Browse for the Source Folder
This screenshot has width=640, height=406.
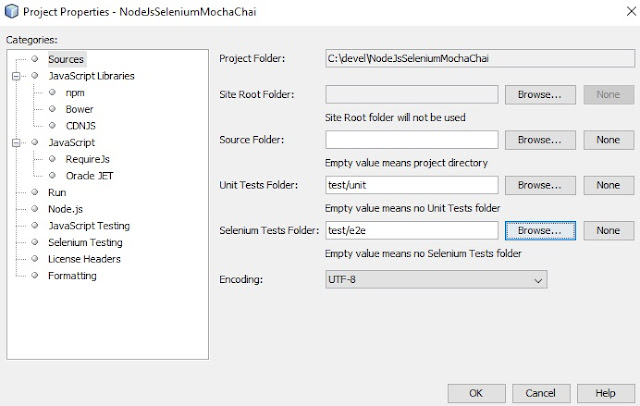(540, 140)
